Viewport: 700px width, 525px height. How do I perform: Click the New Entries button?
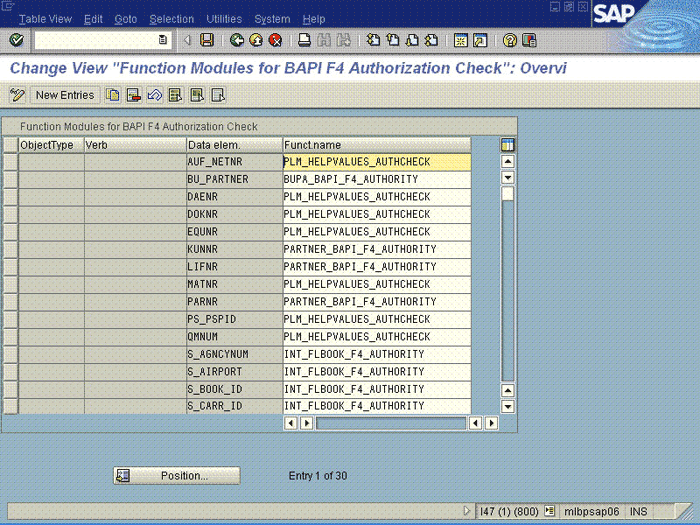[65, 95]
